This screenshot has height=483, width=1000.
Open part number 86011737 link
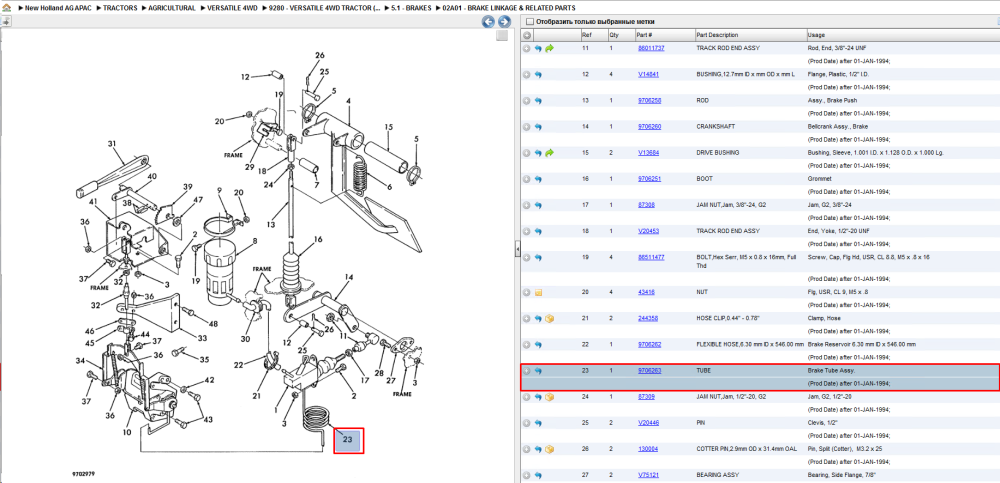tap(651, 48)
